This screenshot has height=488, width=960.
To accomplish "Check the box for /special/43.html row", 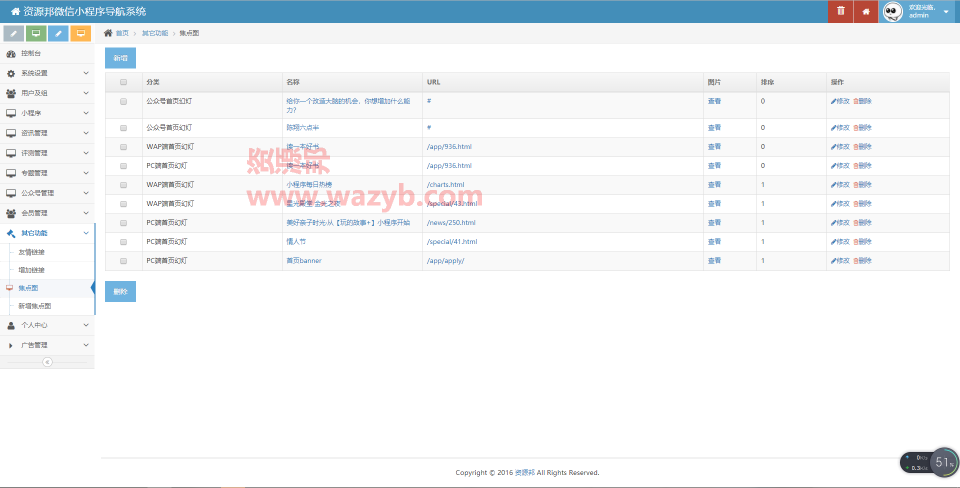I will click(124, 204).
